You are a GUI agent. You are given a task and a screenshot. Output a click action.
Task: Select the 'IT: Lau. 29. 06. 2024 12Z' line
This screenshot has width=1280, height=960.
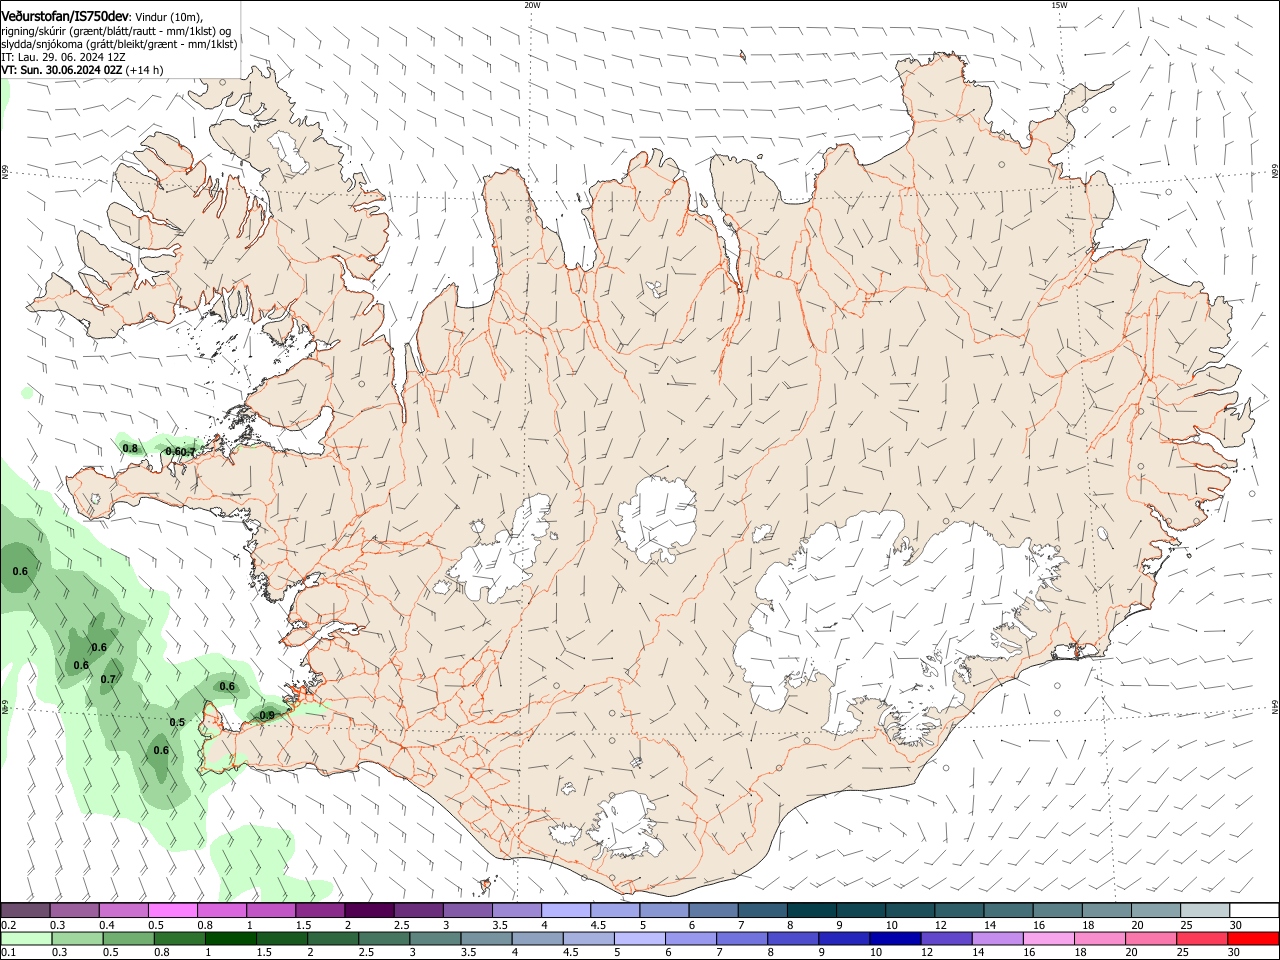coord(62,57)
